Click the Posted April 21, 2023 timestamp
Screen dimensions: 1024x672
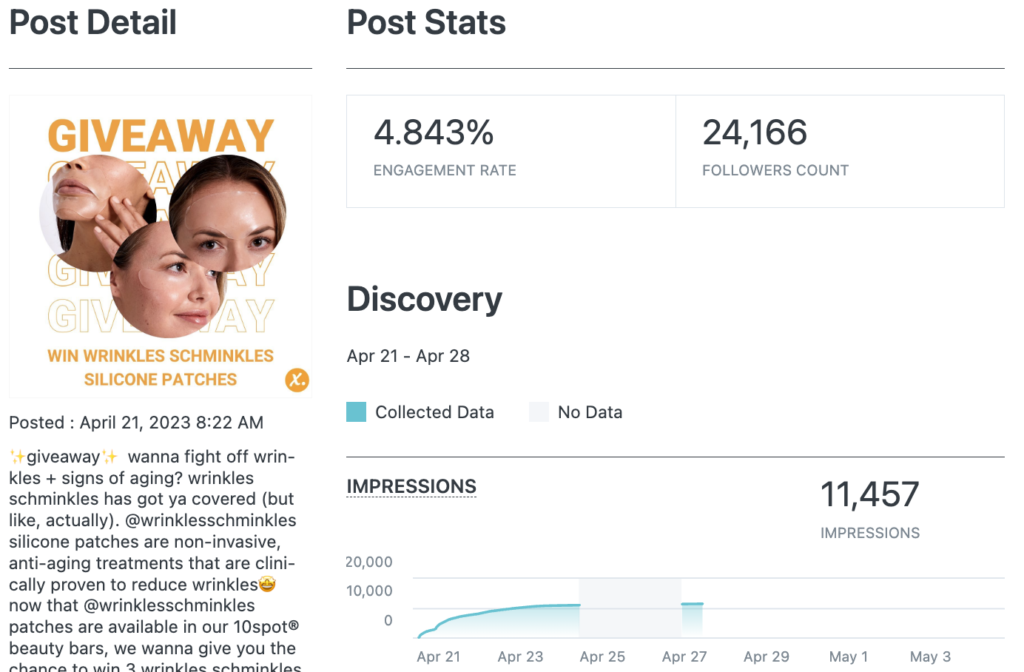click(136, 423)
